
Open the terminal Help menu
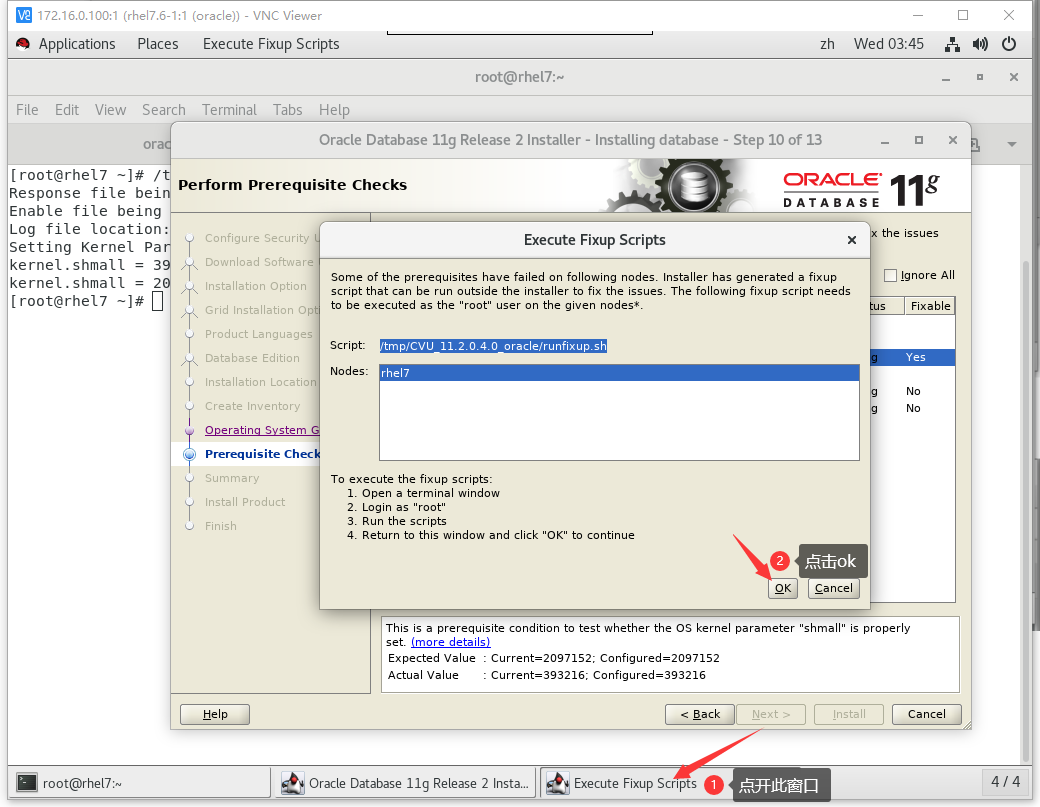tap(334, 109)
